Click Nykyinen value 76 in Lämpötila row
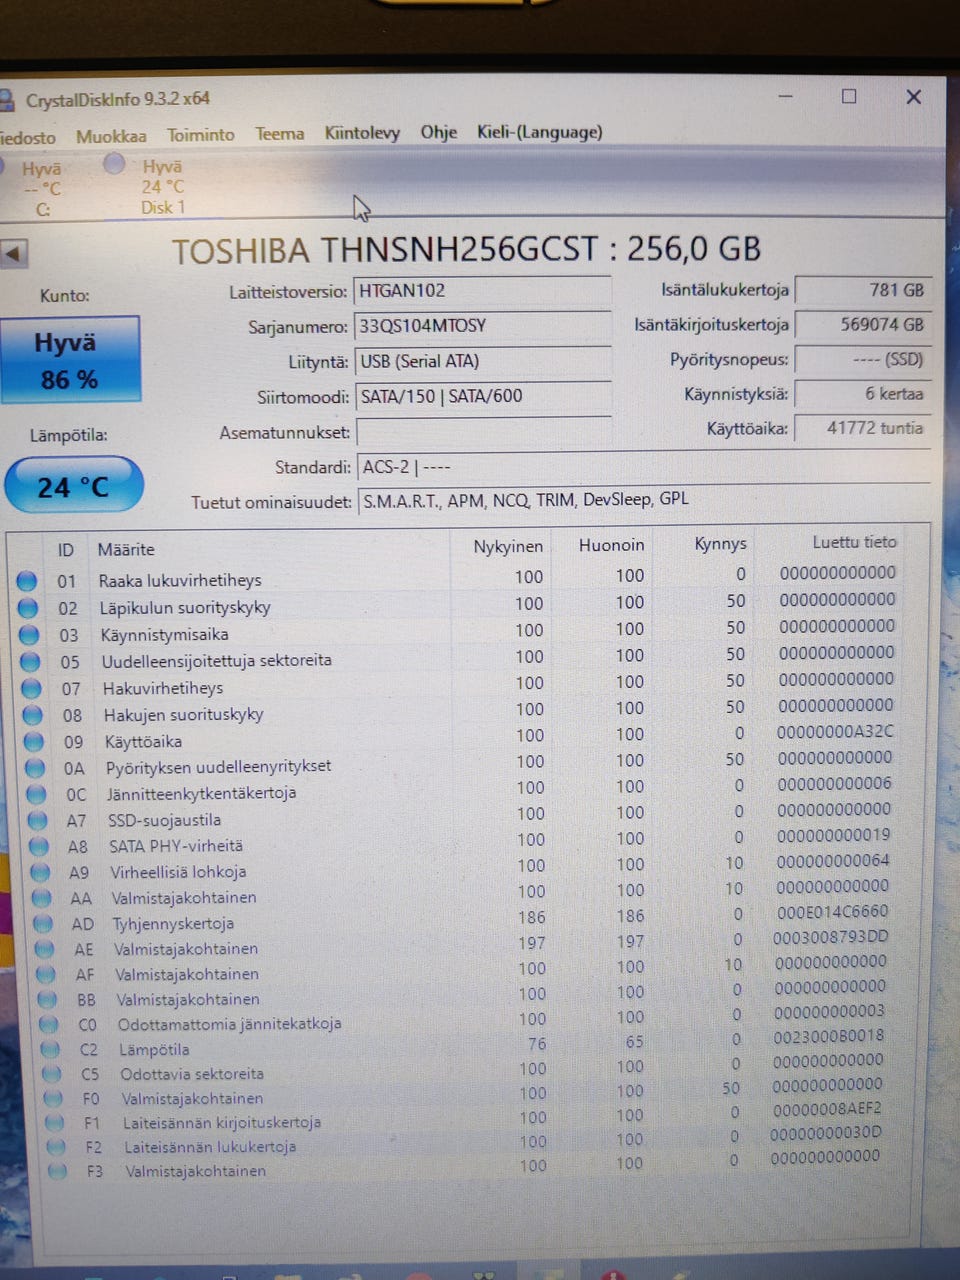 537,1044
